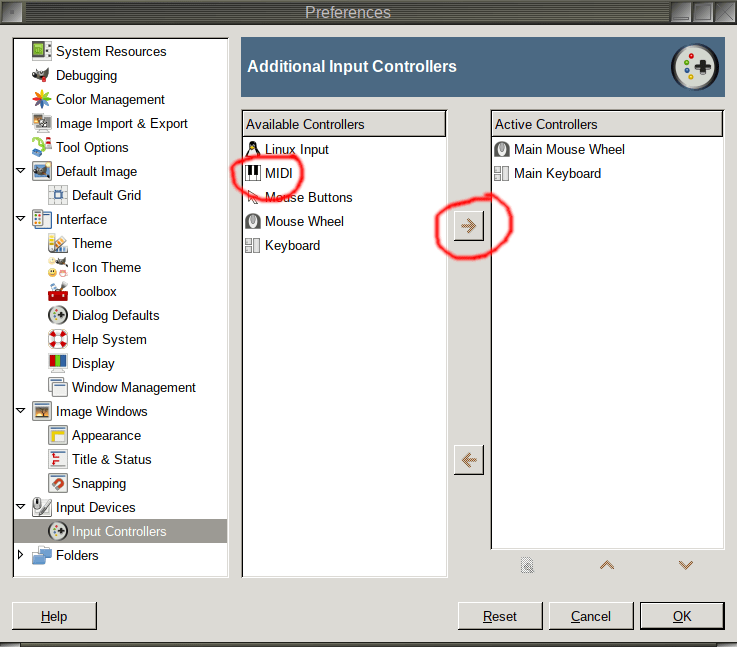The image size is (737, 647).
Task: Click the Icon Theme icon
Action: click(57, 267)
